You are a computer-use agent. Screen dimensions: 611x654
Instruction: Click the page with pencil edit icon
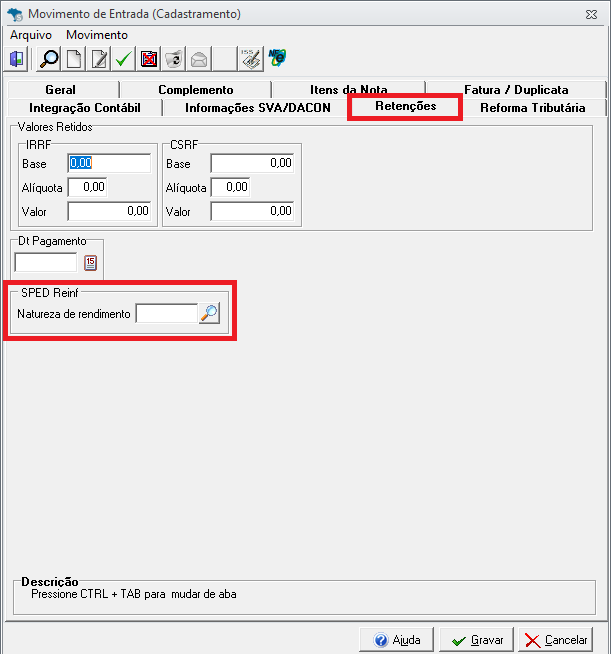tap(99, 59)
